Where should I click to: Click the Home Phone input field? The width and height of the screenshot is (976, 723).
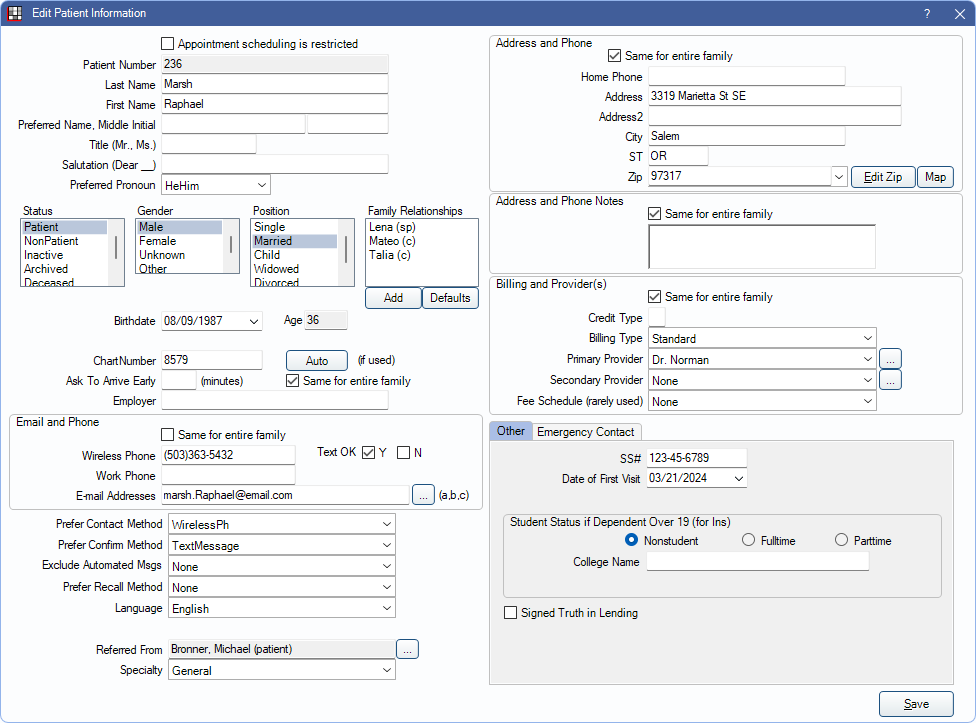pos(746,77)
